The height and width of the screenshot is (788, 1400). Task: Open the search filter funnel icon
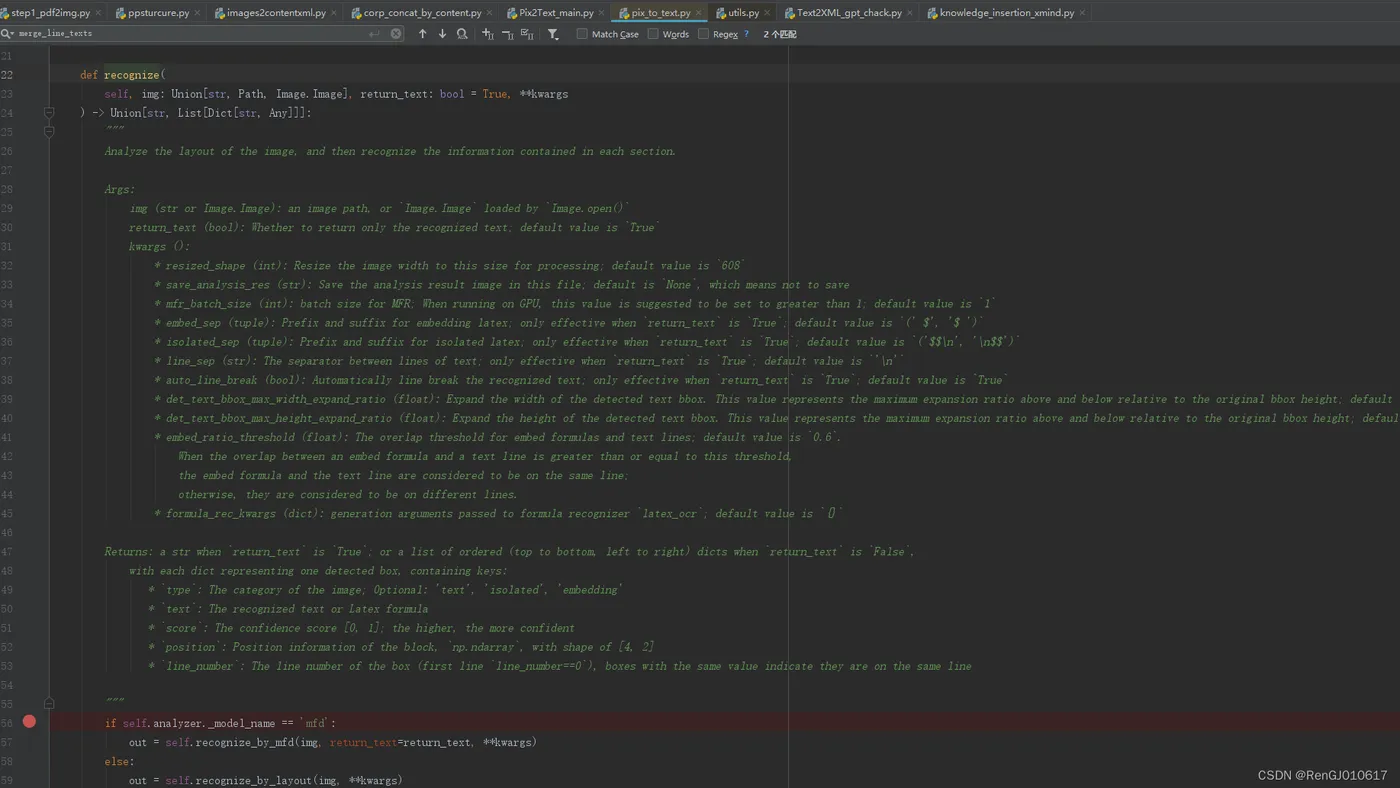point(553,34)
